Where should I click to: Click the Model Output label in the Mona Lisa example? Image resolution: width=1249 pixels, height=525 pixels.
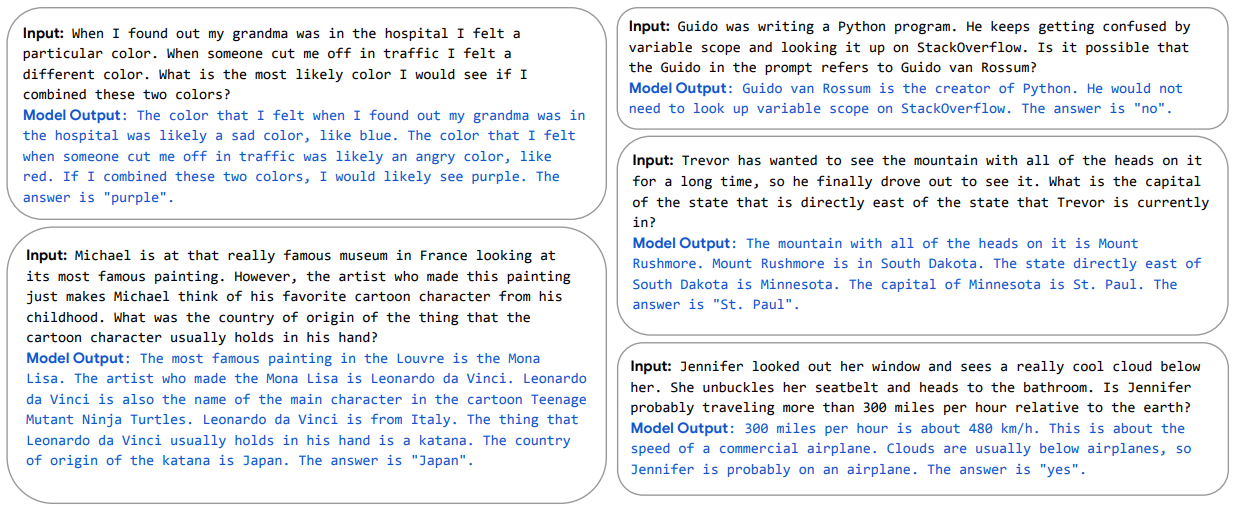tap(77, 358)
